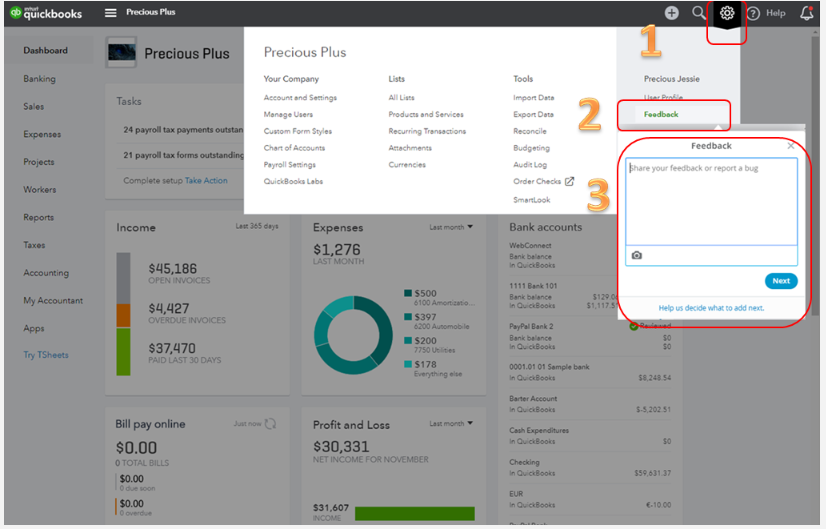Open Expenses Last month dropdown

[x=451, y=227]
